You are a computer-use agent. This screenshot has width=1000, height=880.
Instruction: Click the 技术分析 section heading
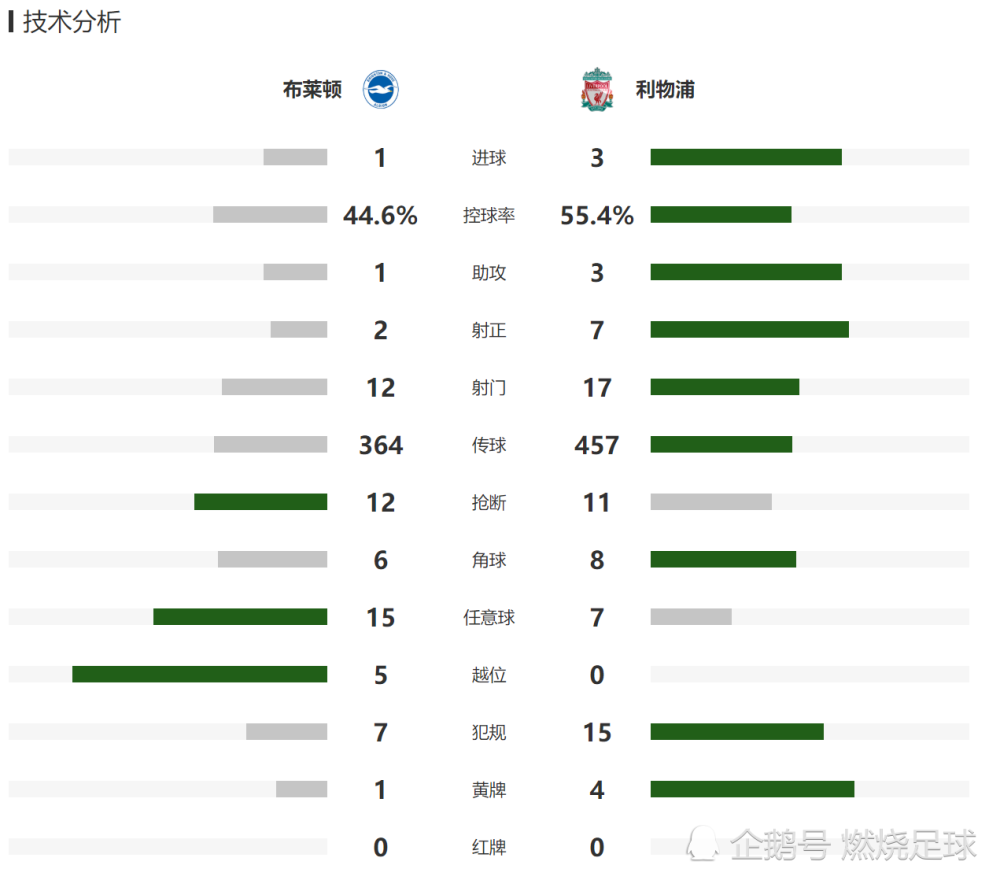pos(71,22)
